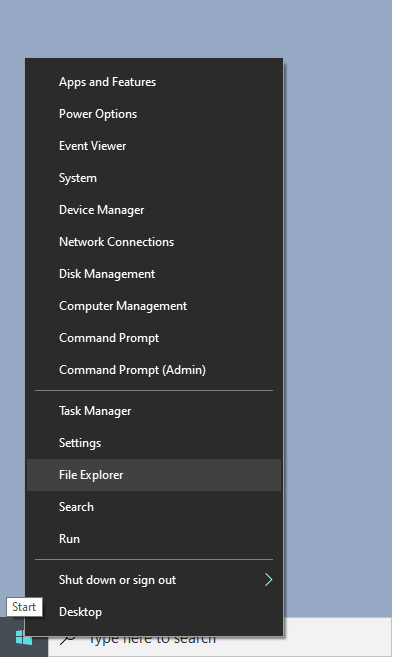Viewport: 393px width, 658px height.
Task: Open Task Manager
Action: (x=154, y=411)
